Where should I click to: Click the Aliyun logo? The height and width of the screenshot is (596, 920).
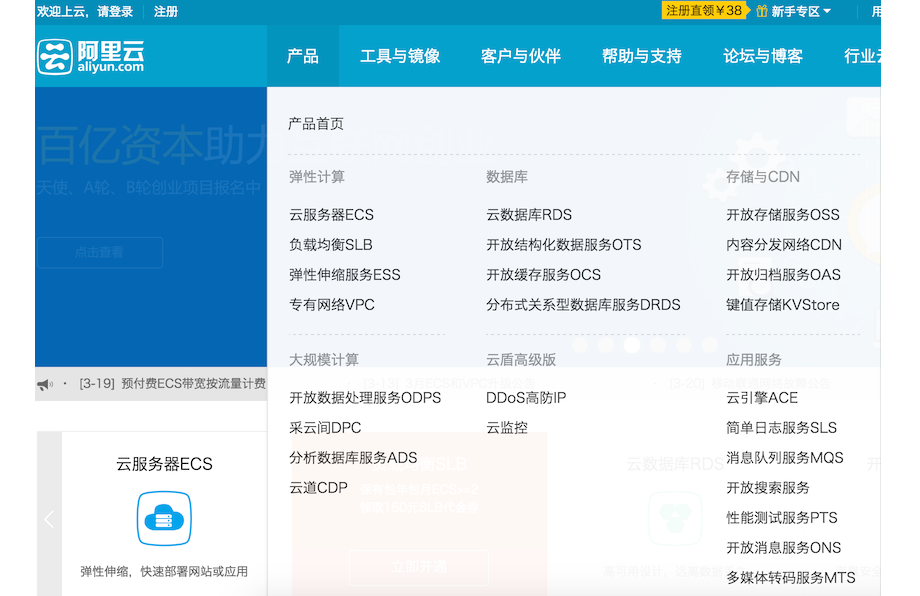pyautogui.click(x=90, y=56)
